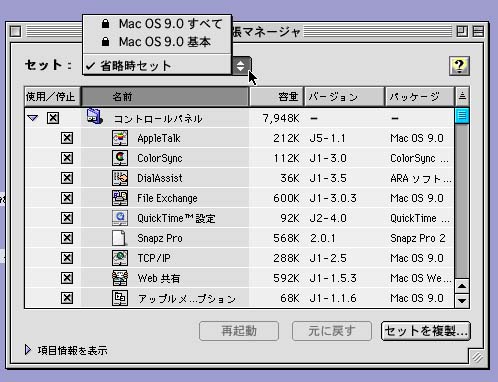Choose the 省略時セット menu item

(157, 66)
